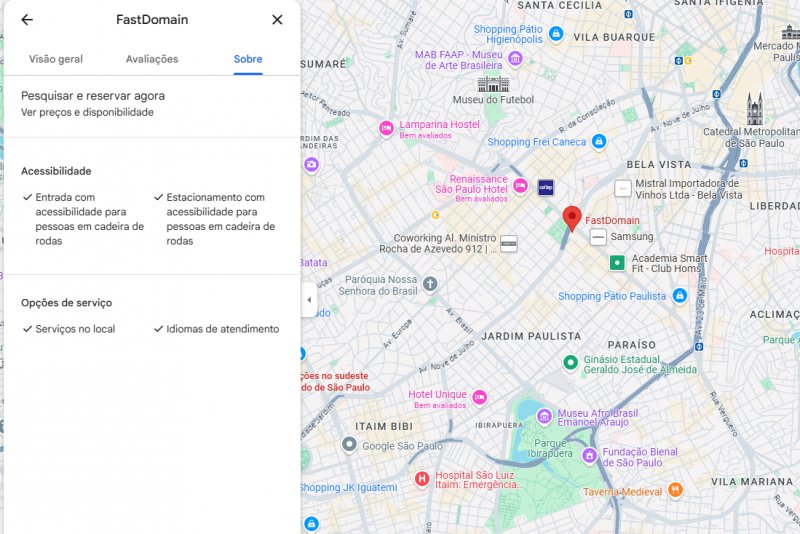The width and height of the screenshot is (800, 534).
Task: Switch to the Visão geral tab
Action: (56, 59)
